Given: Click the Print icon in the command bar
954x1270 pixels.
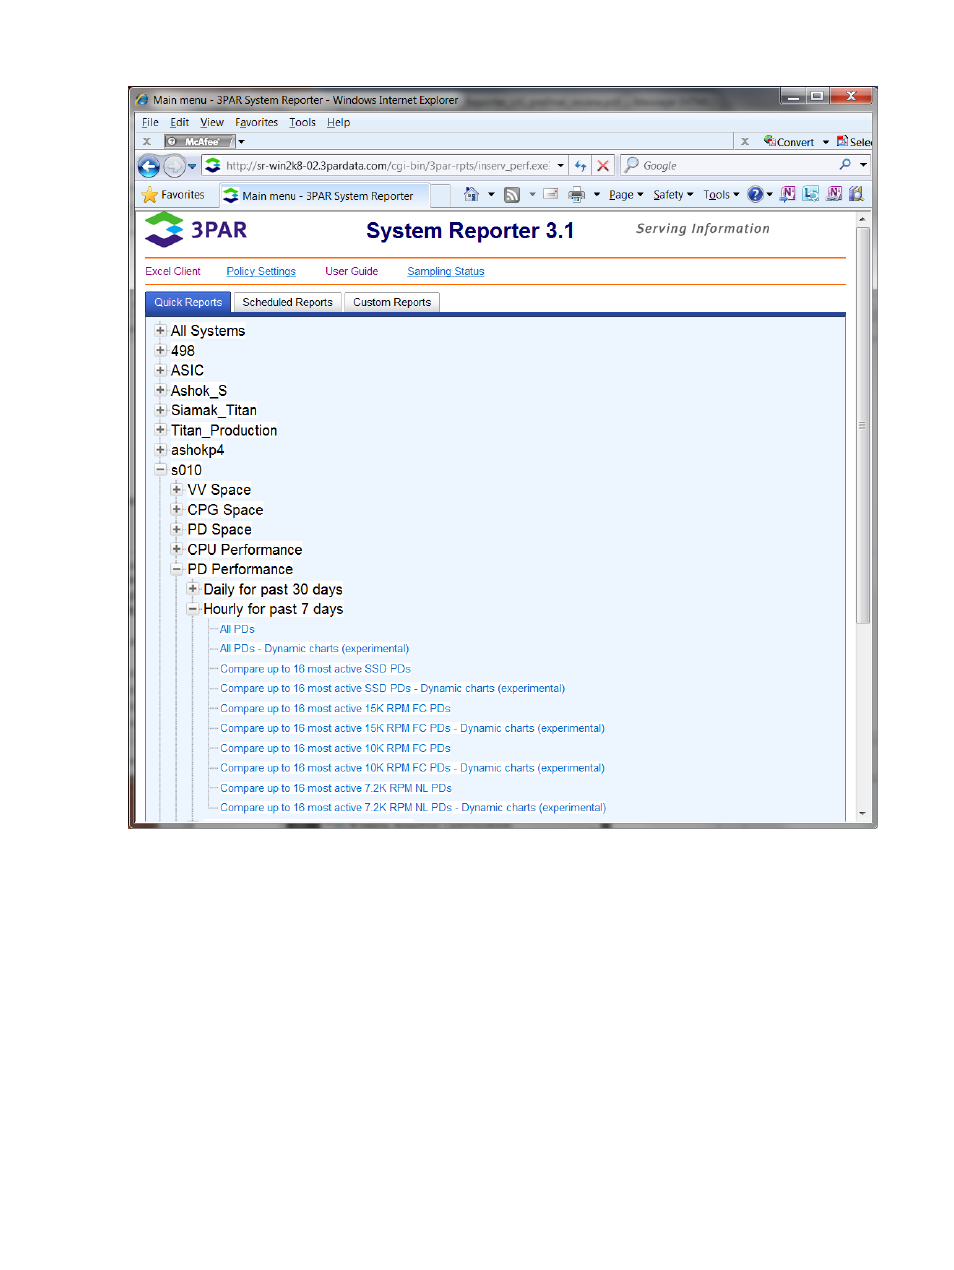Looking at the screenshot, I should tap(576, 195).
